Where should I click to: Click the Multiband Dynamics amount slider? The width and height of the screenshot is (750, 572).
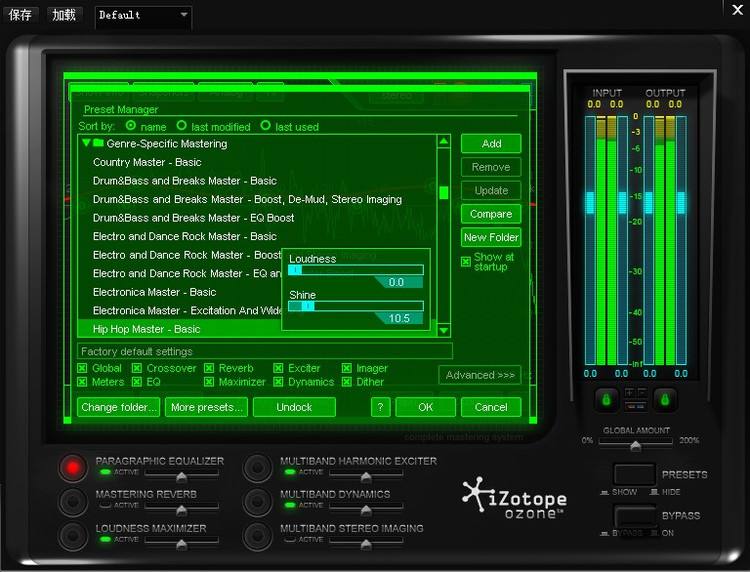[x=366, y=509]
